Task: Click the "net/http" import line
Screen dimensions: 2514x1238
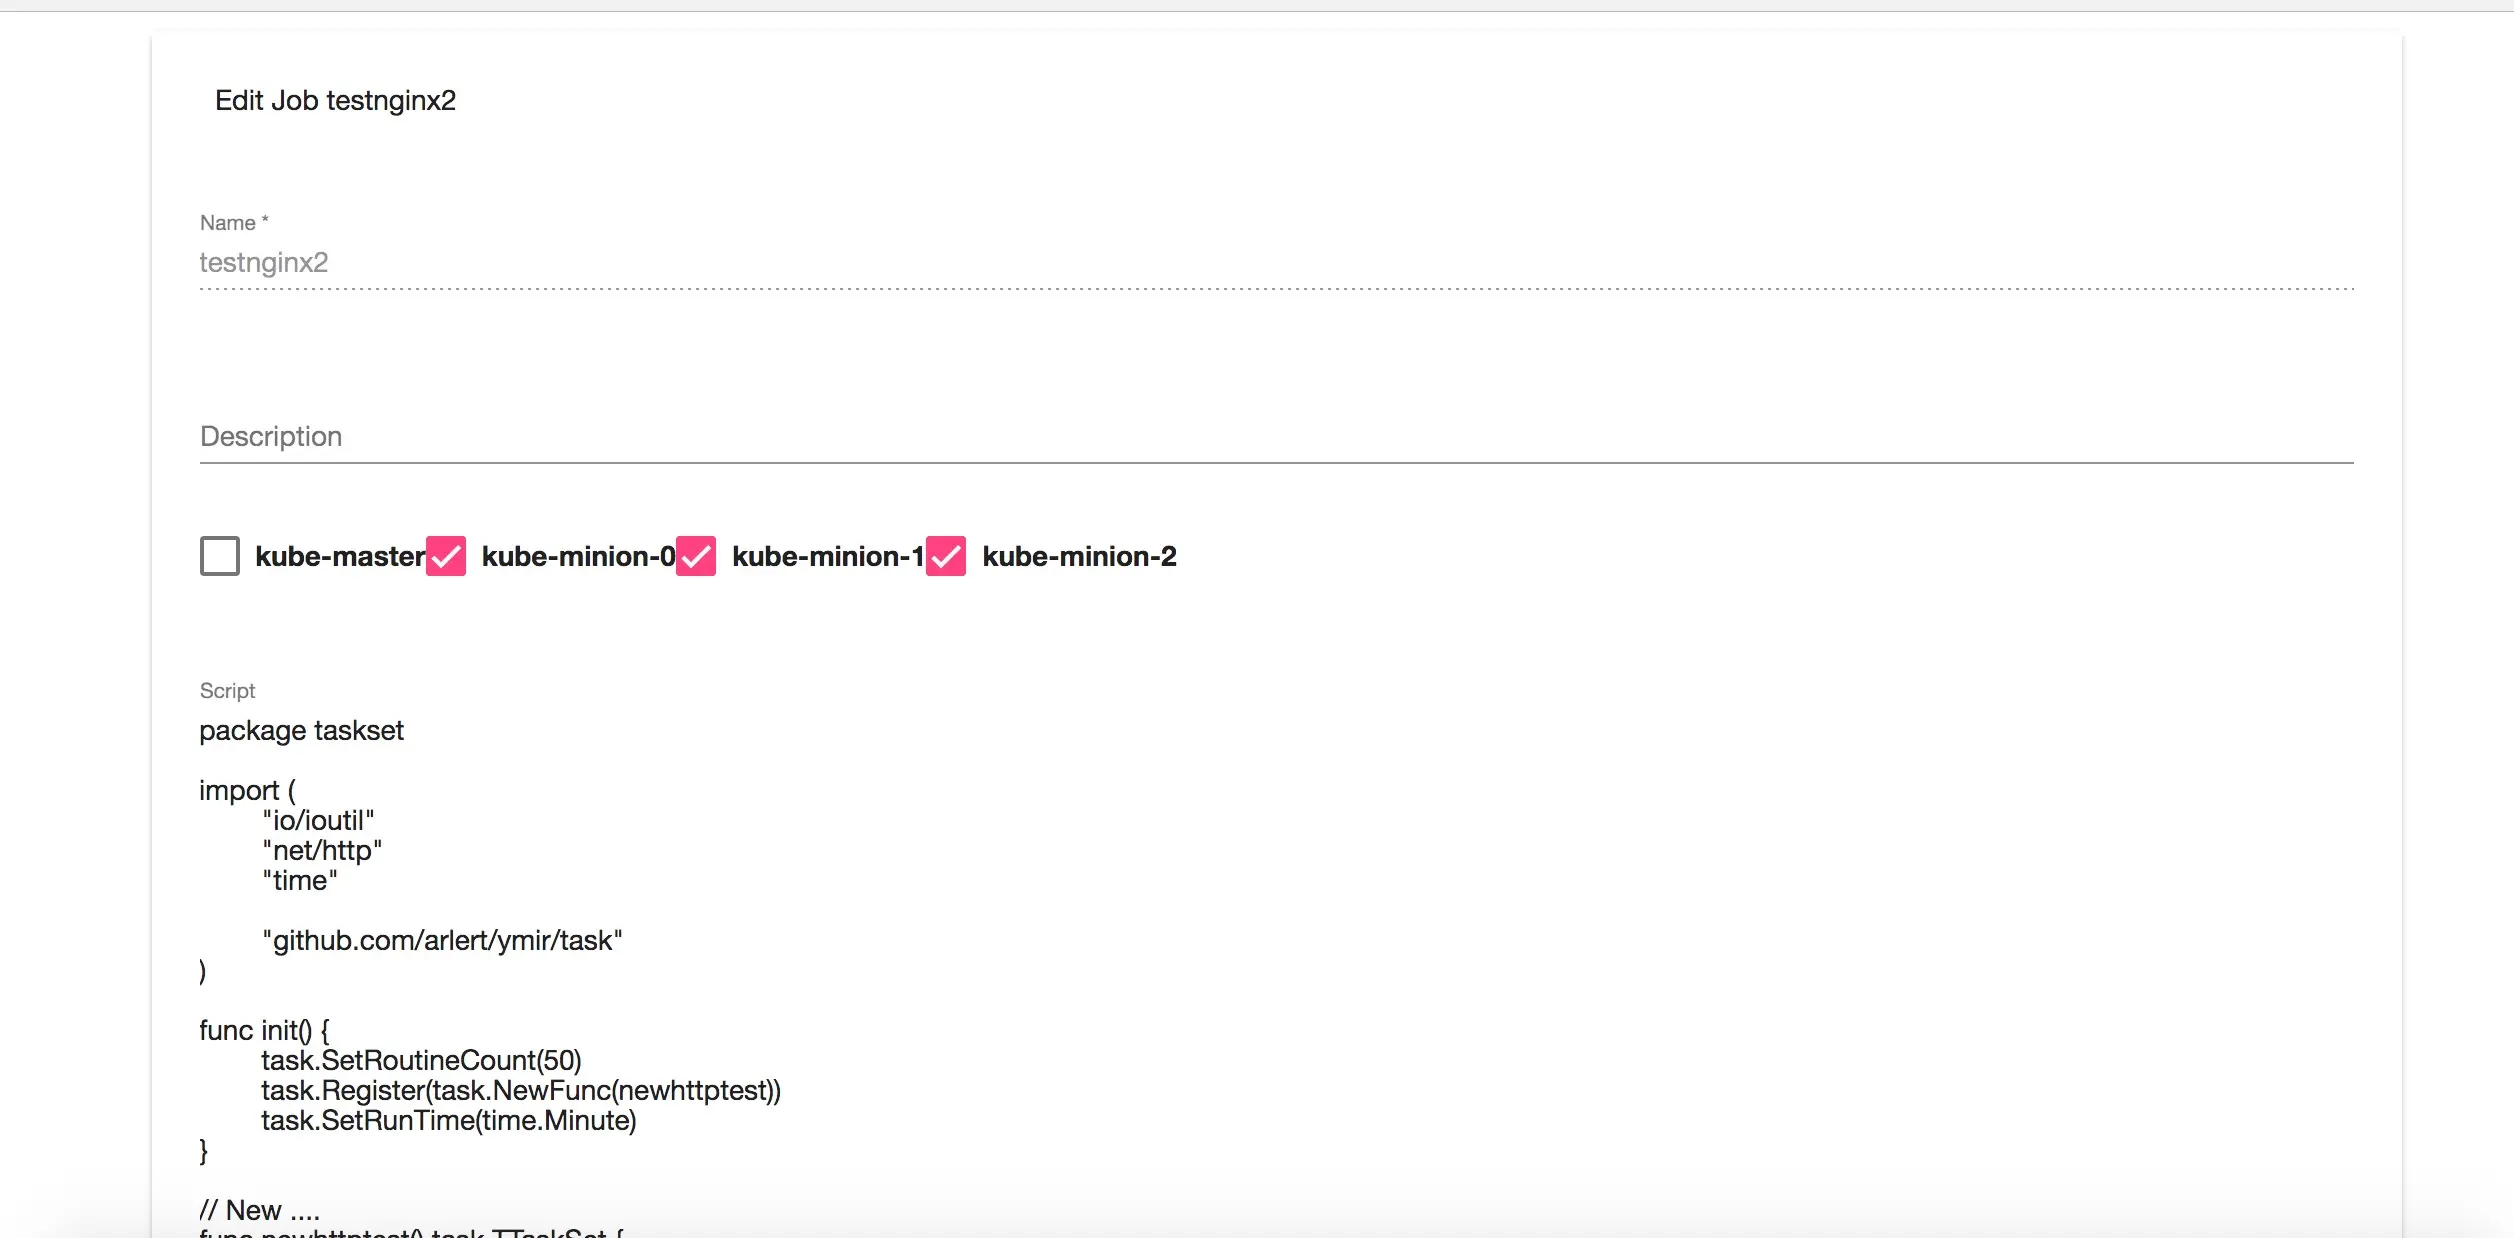Action: click(322, 851)
